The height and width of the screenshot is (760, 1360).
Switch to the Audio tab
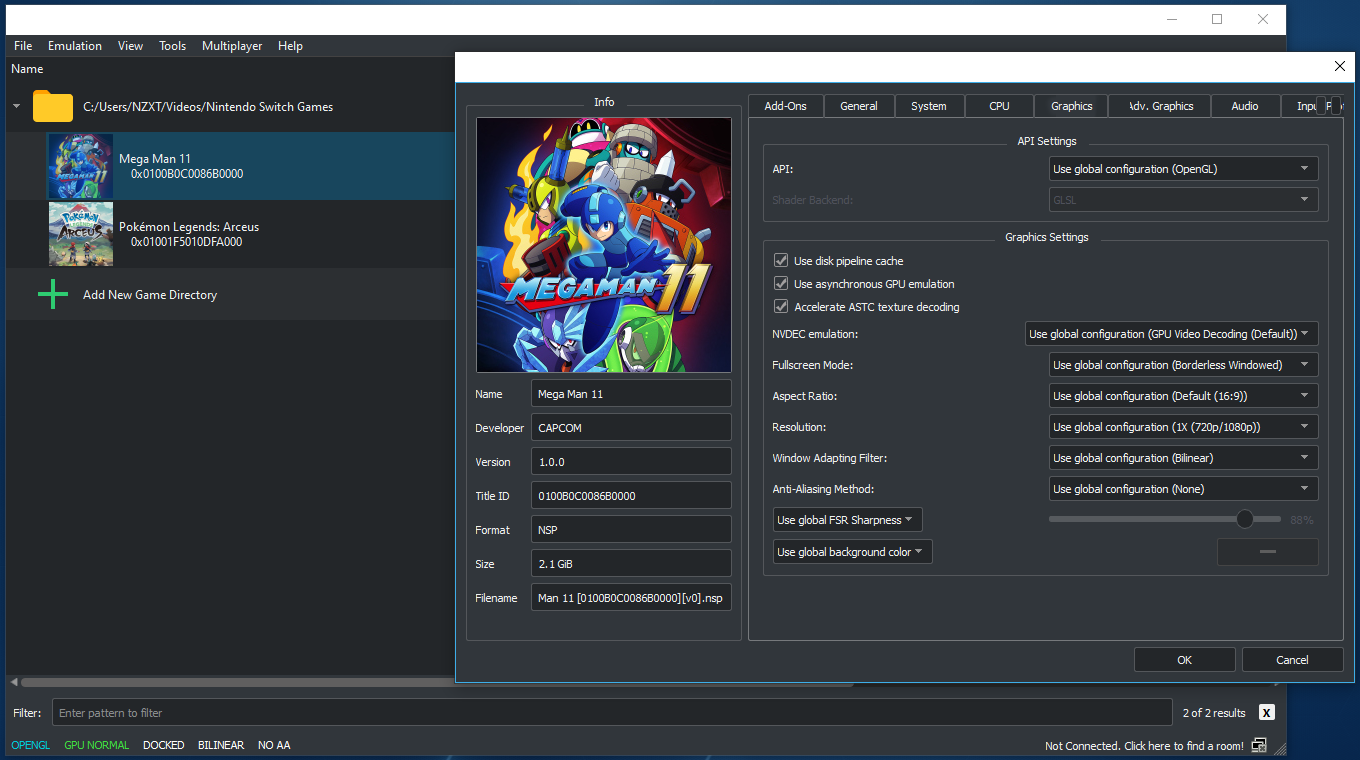coord(1245,106)
